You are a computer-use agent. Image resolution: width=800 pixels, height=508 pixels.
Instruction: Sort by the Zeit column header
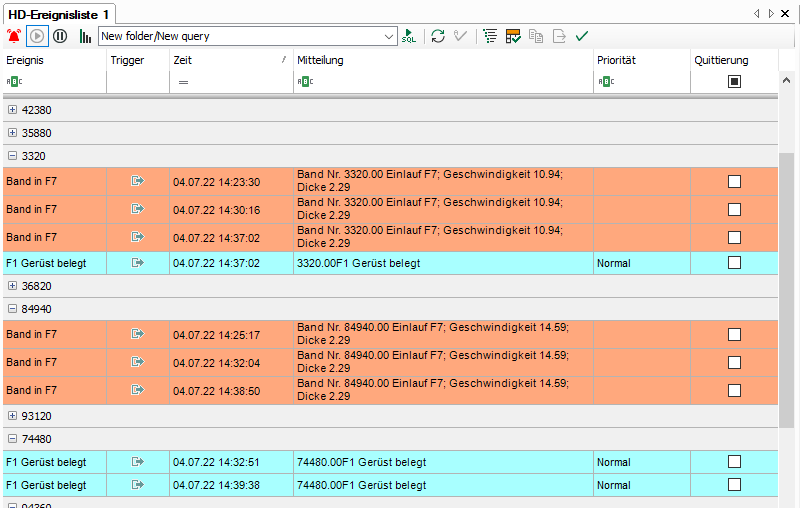(x=230, y=60)
